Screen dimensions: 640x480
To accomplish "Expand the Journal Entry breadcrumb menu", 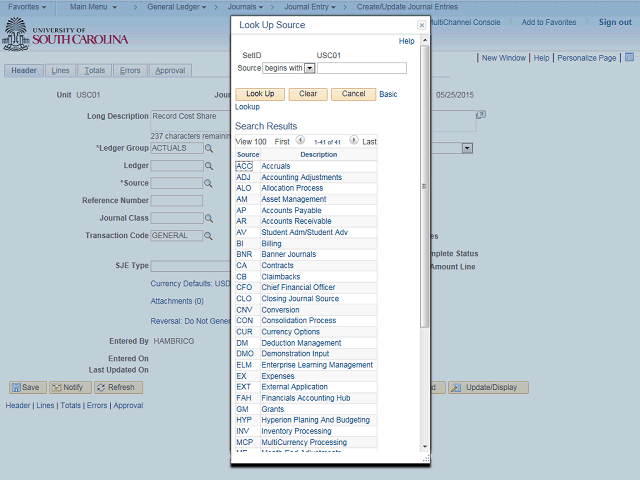I will coord(310,7).
